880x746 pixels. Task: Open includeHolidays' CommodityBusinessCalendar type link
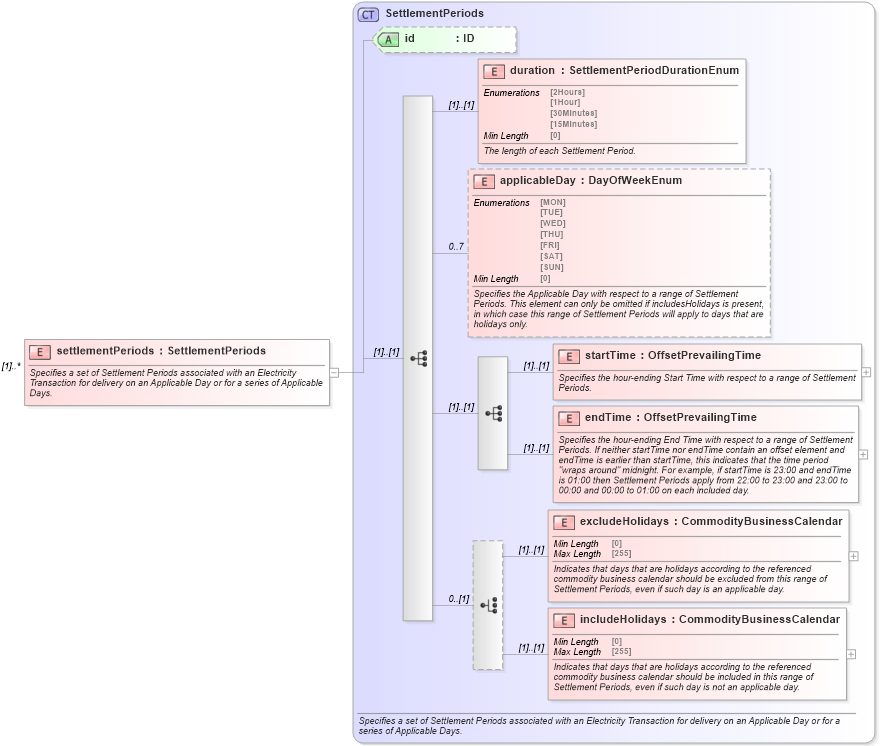[759, 619]
